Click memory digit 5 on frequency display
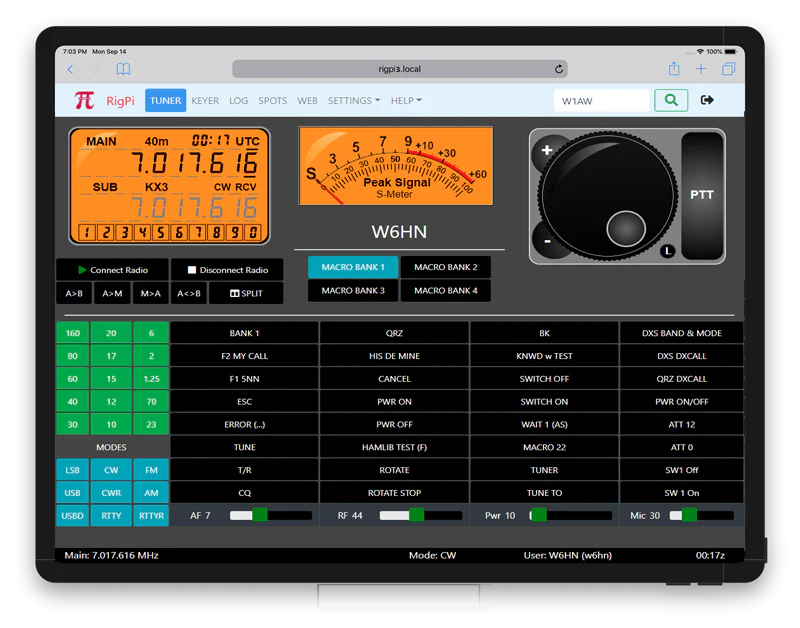This screenshot has height=628, width=800. 161,233
